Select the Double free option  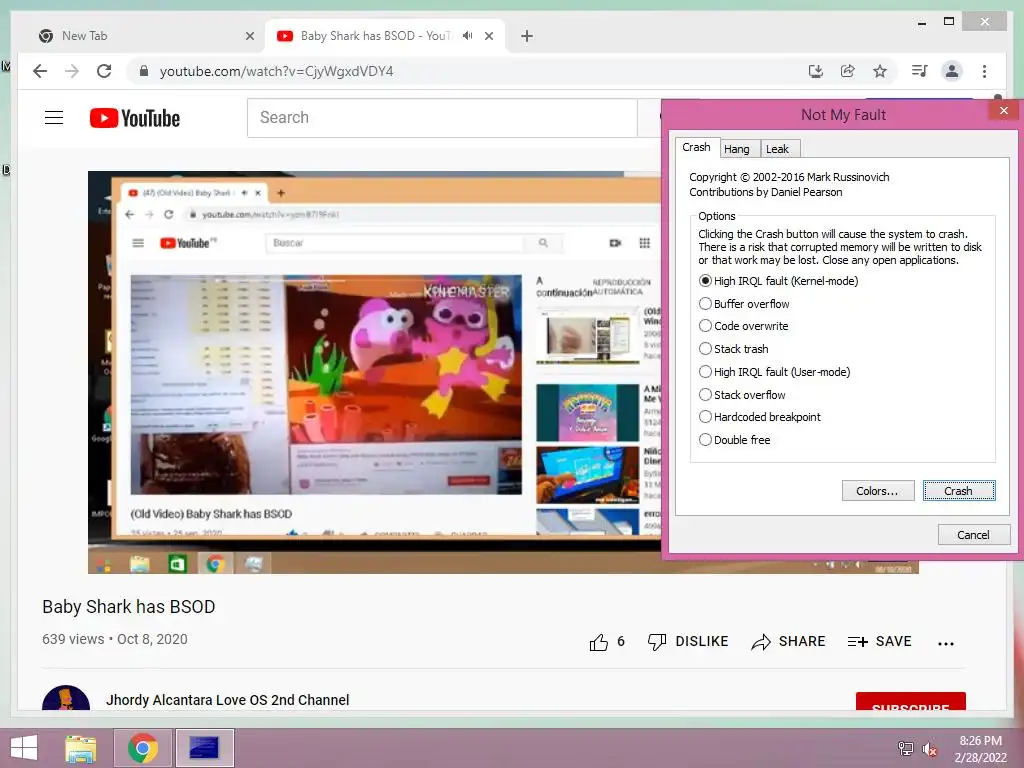pos(735,440)
